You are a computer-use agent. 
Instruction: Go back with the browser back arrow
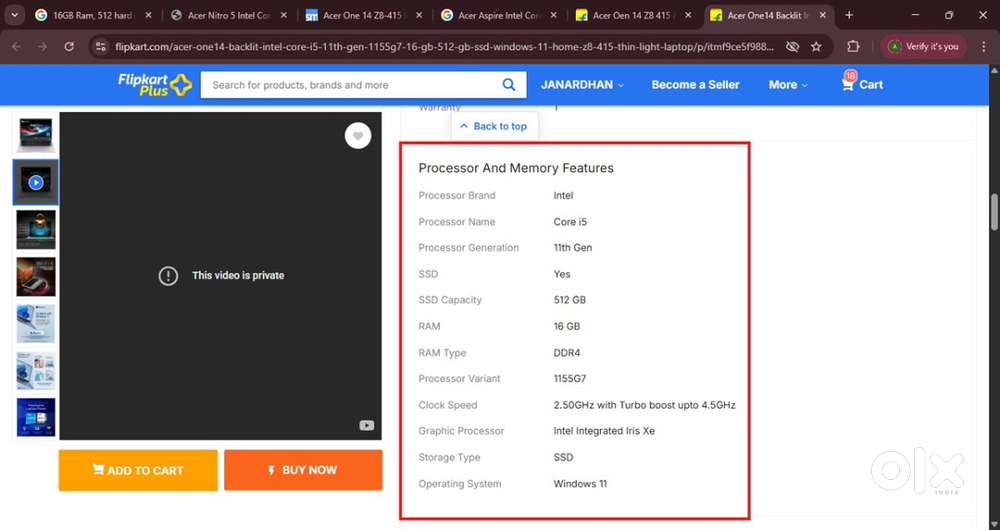pos(16,47)
